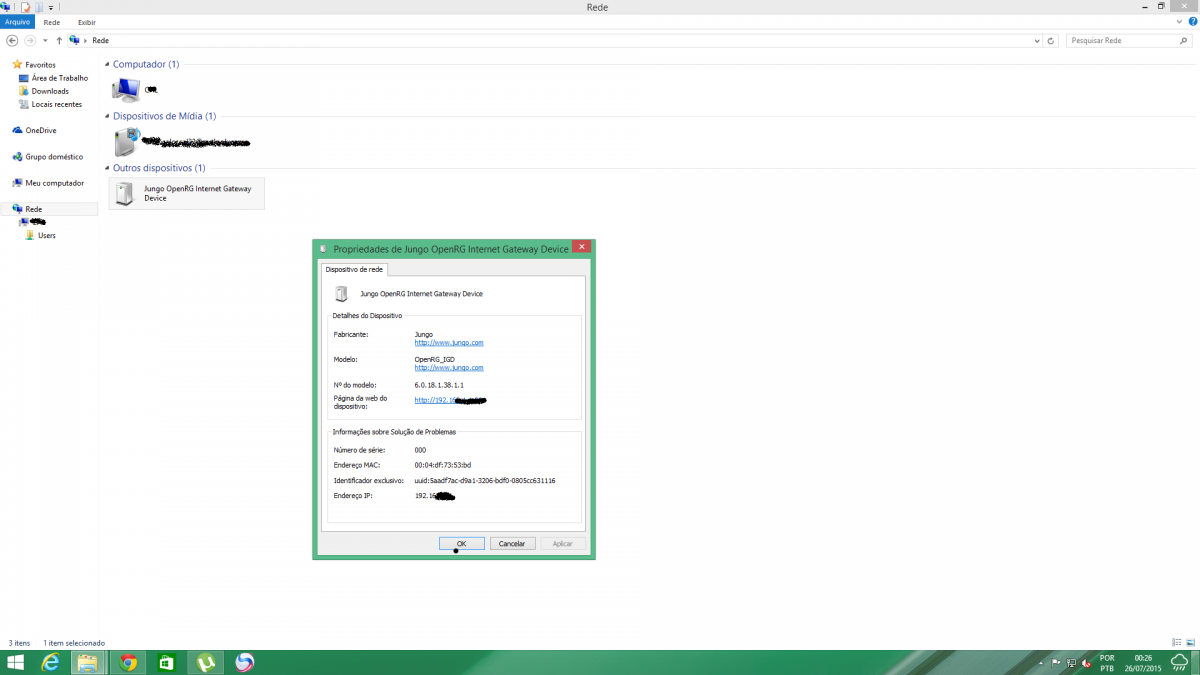
Task: Open the Downloads folder icon
Action: (24, 91)
